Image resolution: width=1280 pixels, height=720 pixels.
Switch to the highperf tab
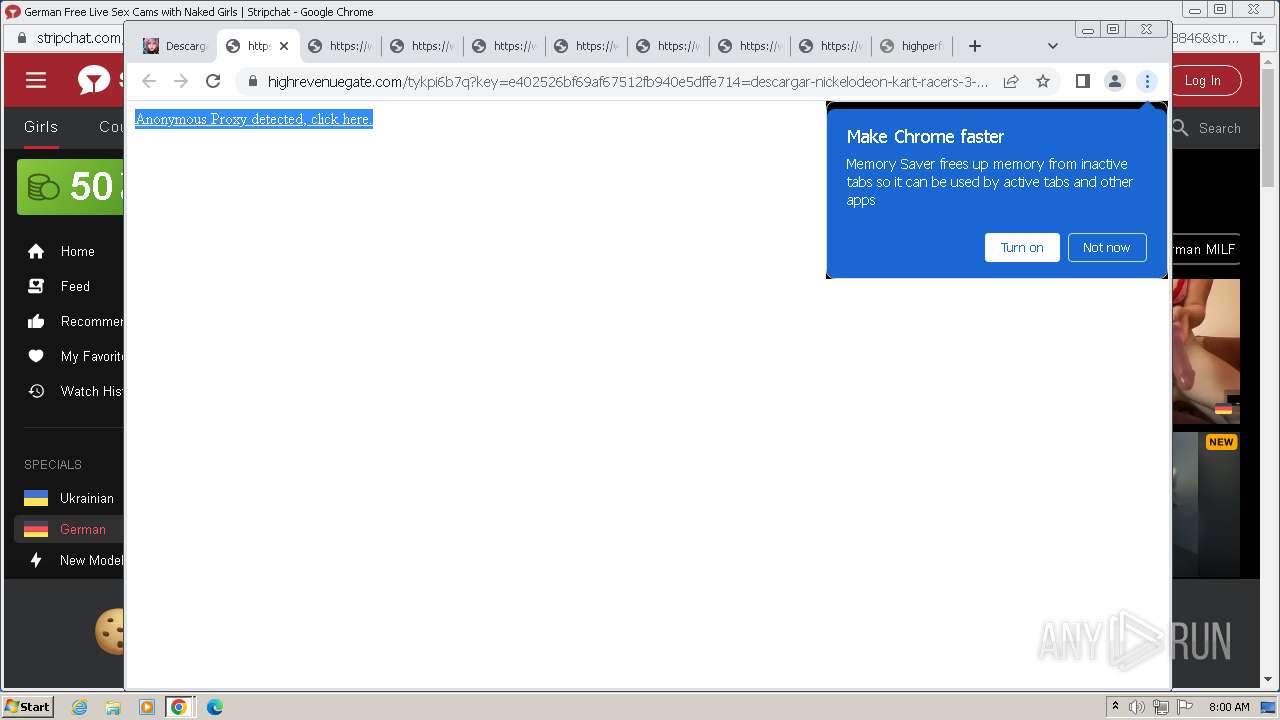click(913, 46)
